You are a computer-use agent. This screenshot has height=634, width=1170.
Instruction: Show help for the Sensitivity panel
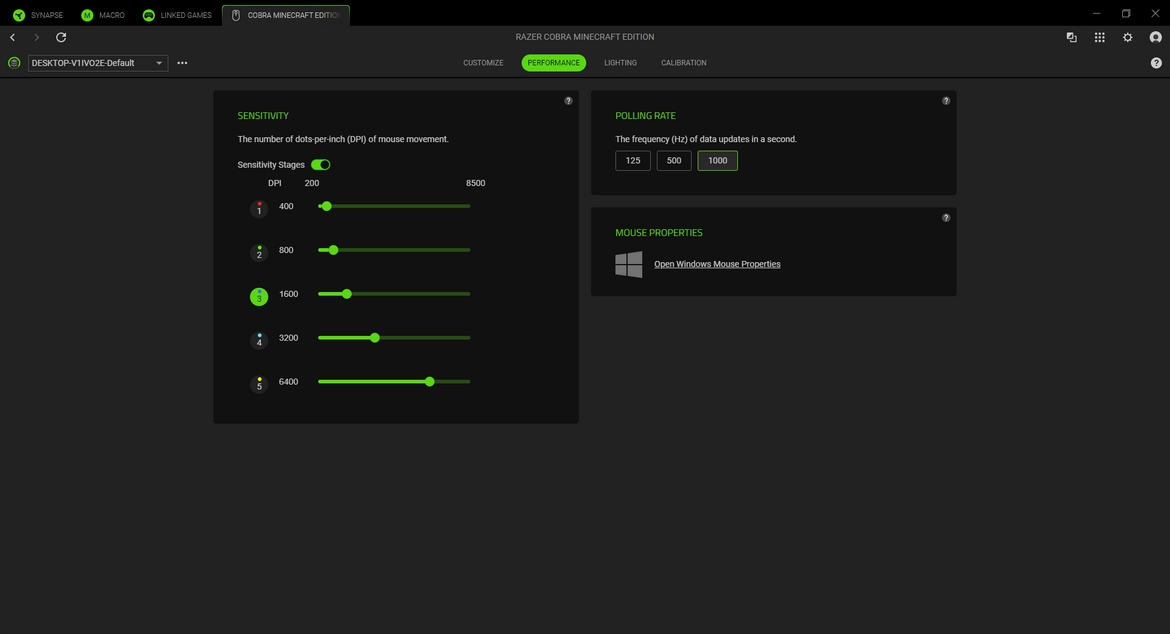point(569,101)
